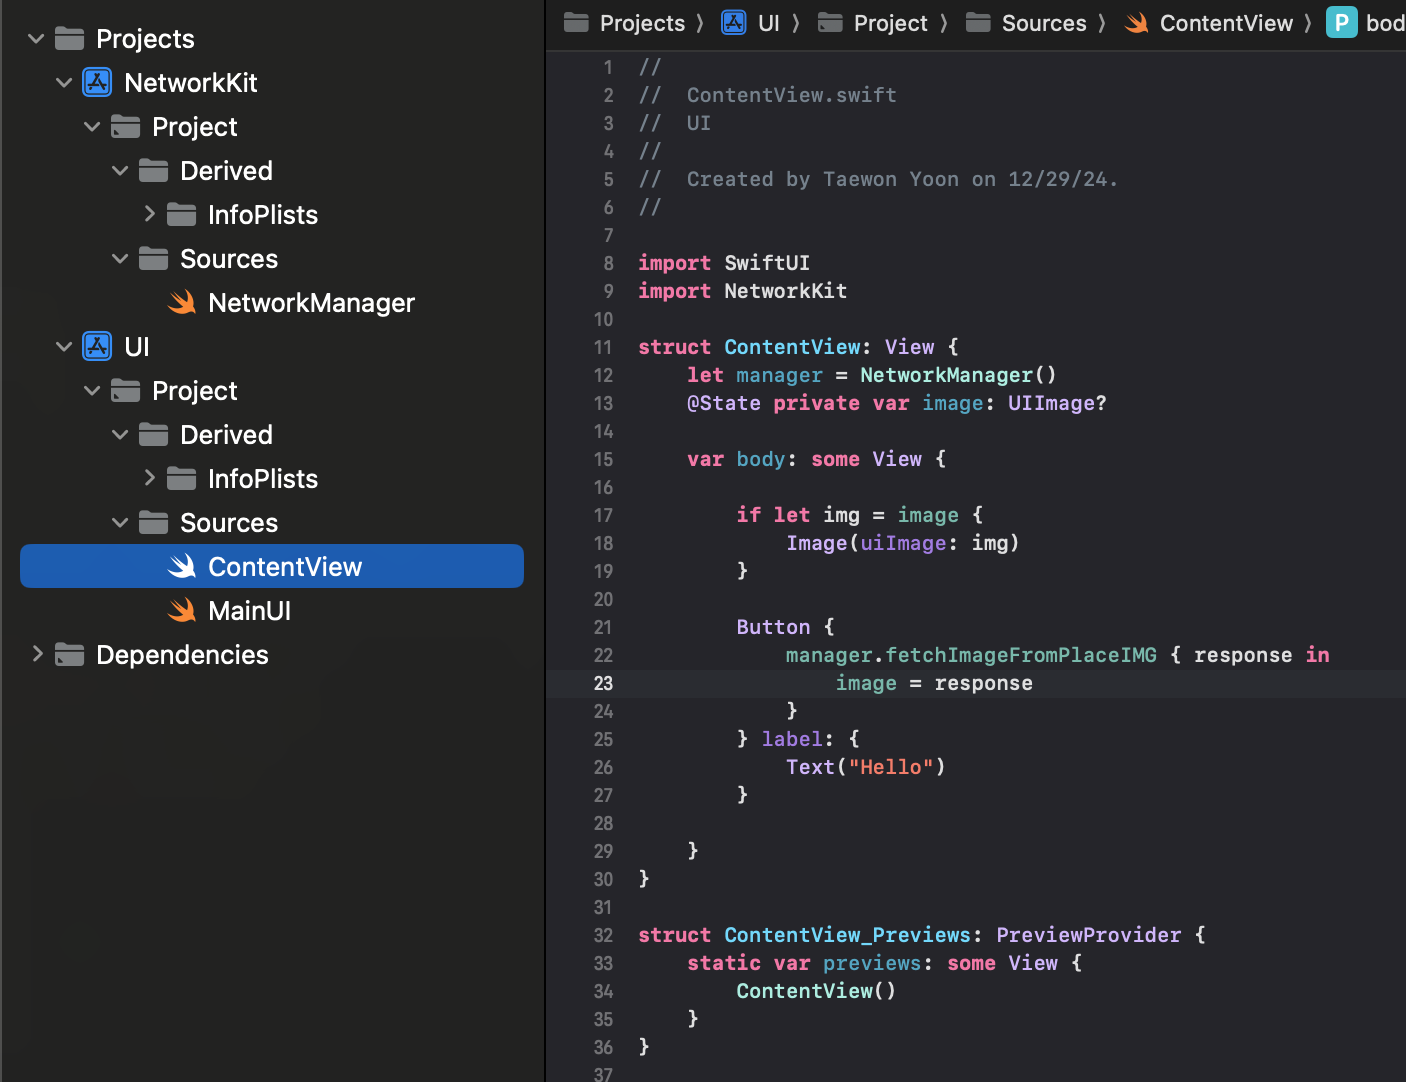1406x1082 pixels.
Task: Click the UI app icon in breadcrumb bar
Action: tap(734, 23)
